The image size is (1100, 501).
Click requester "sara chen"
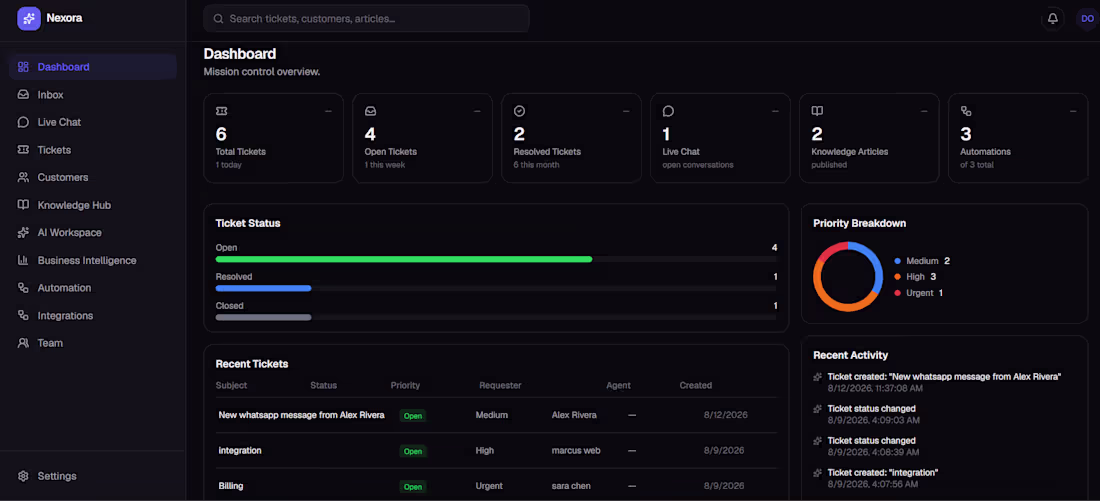(x=571, y=486)
